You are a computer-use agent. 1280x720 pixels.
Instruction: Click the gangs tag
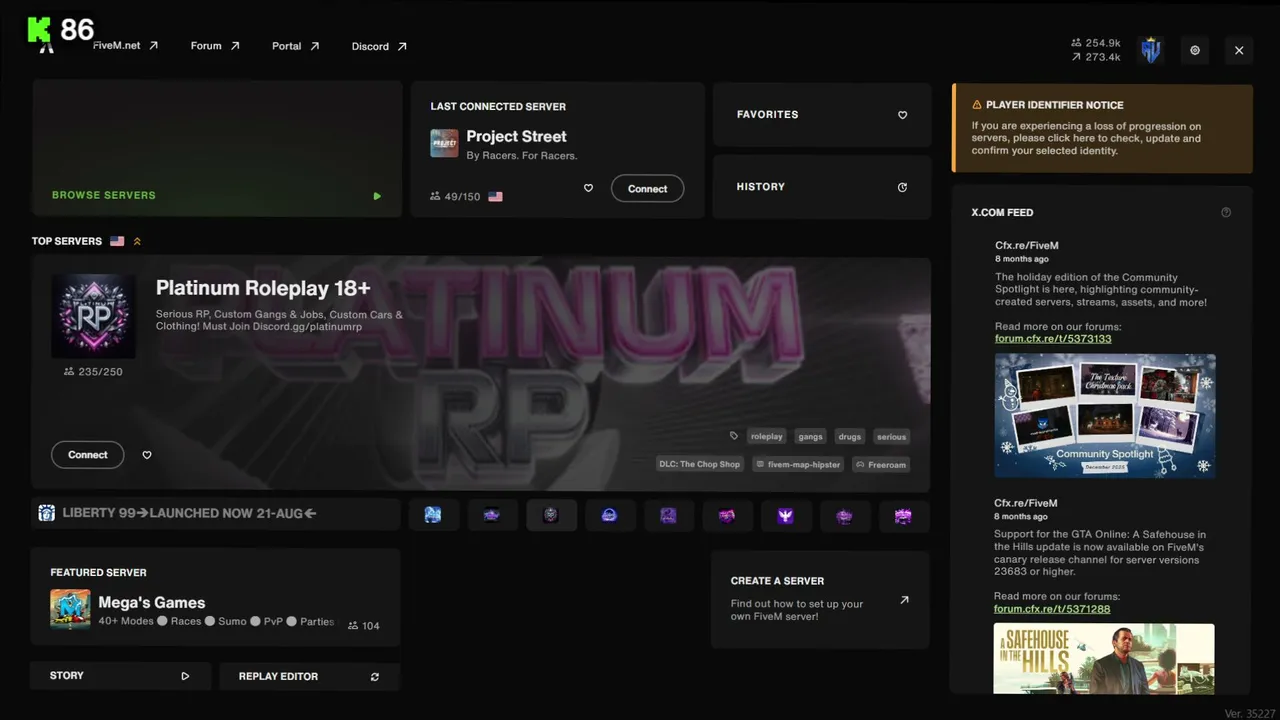(x=811, y=436)
